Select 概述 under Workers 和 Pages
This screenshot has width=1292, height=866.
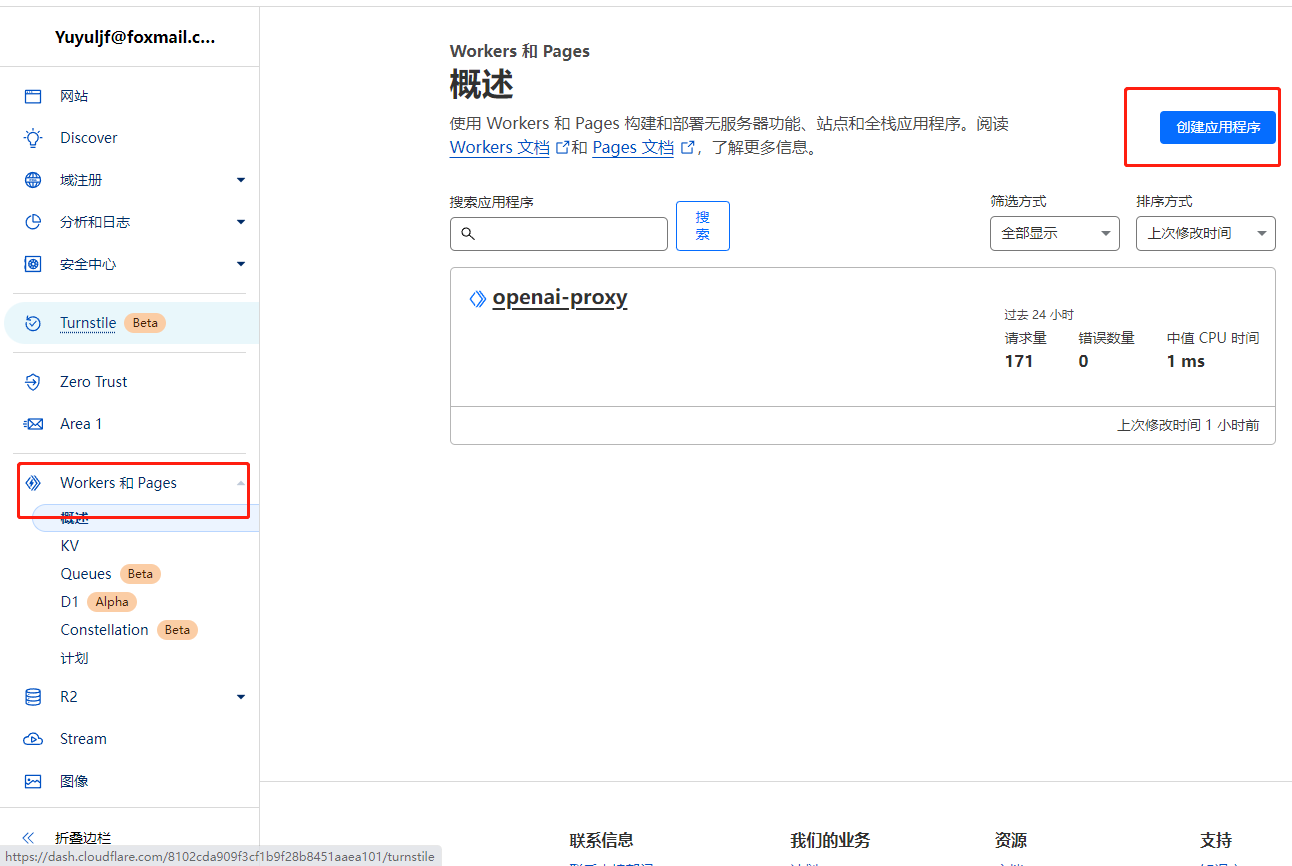74,517
